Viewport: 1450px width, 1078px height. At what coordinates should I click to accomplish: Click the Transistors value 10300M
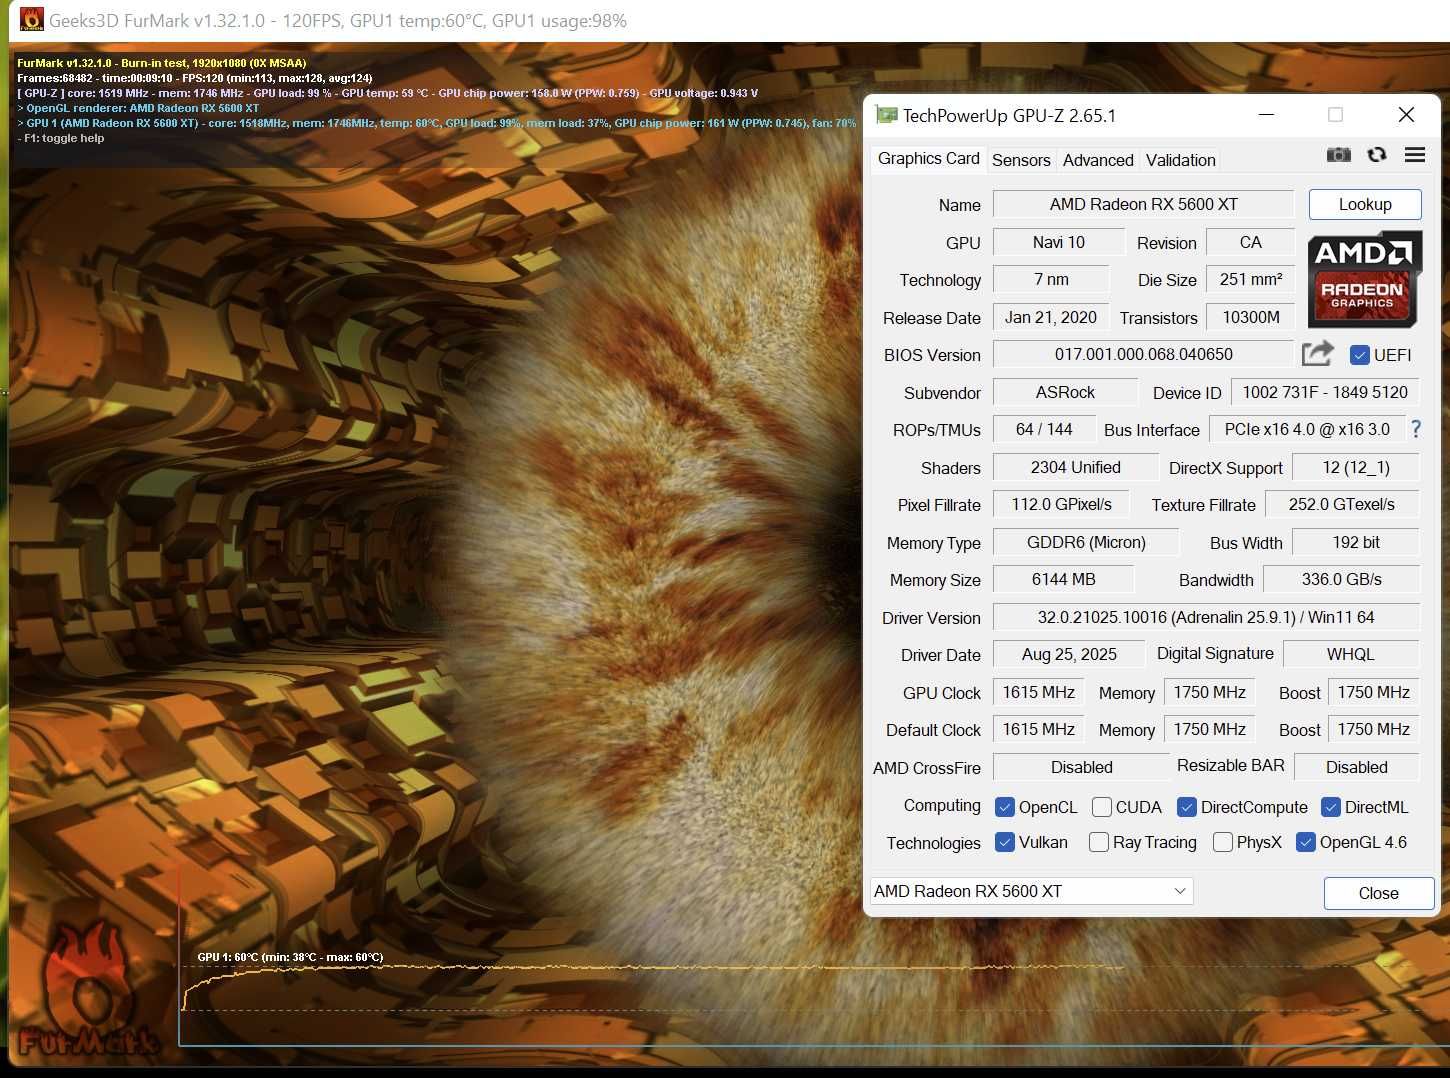[x=1250, y=317]
